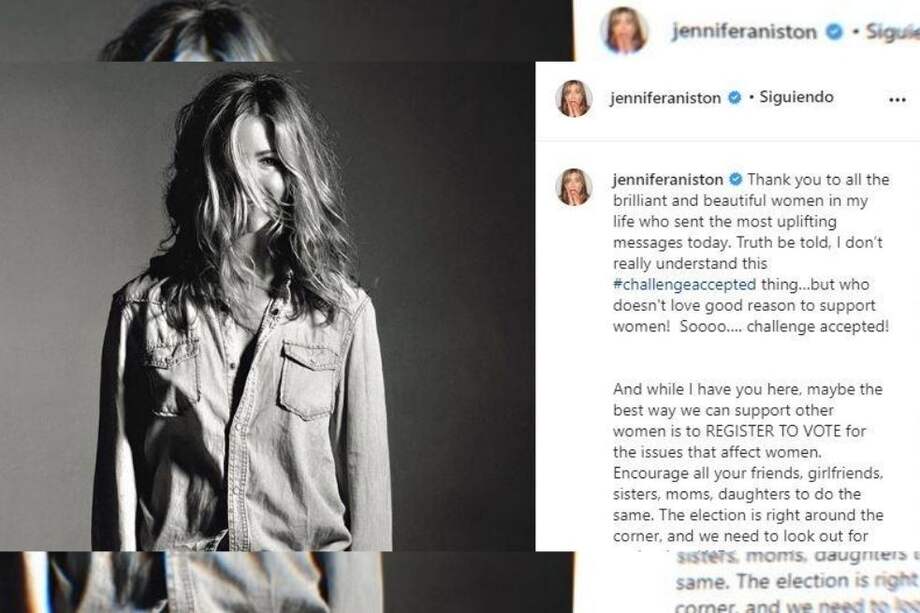The width and height of the screenshot is (920, 613).
Task: Open more actions with the three-dot menu
Action: click(x=899, y=98)
